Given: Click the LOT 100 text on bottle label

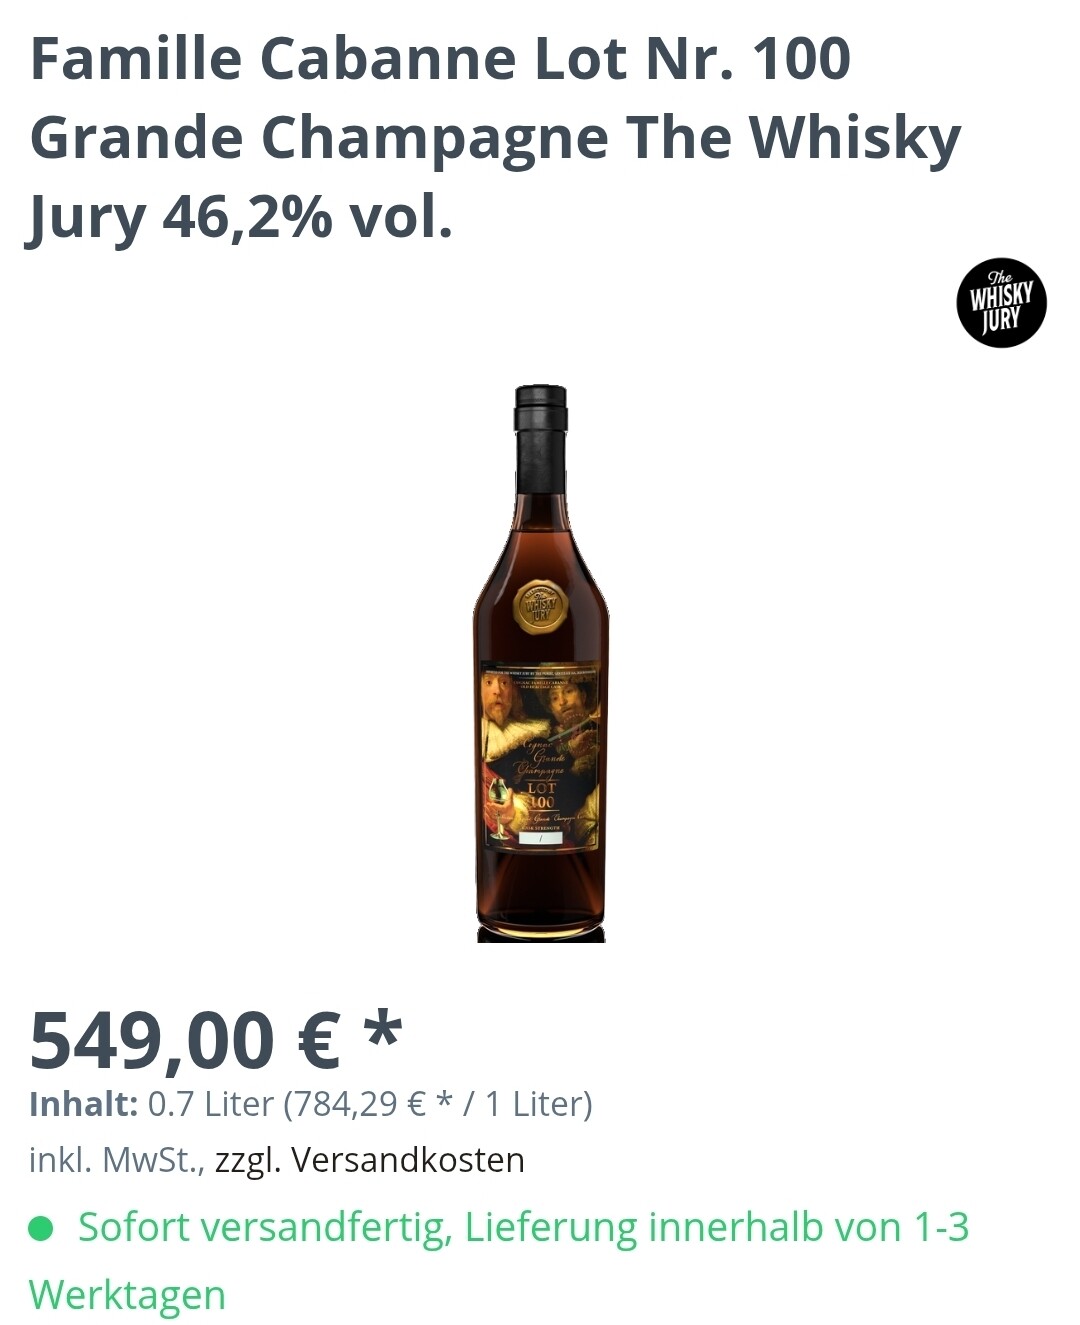Looking at the screenshot, I should 541,795.
